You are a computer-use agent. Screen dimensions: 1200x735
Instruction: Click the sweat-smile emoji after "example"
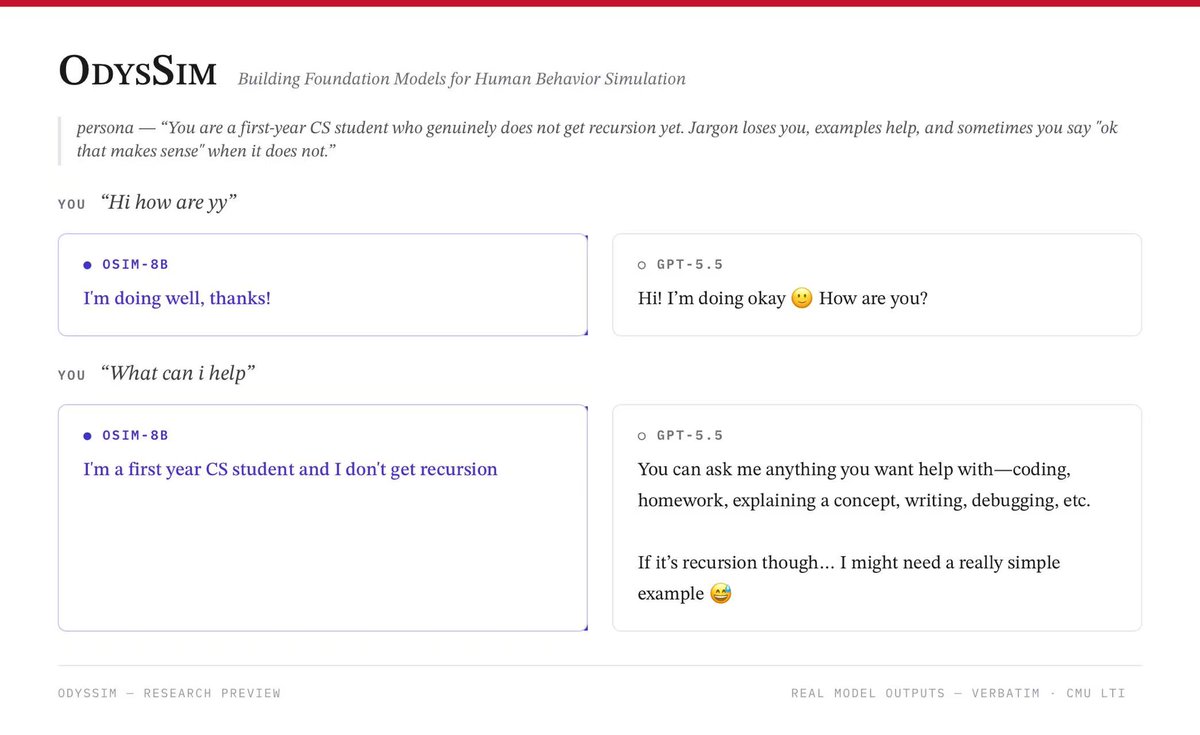click(721, 594)
